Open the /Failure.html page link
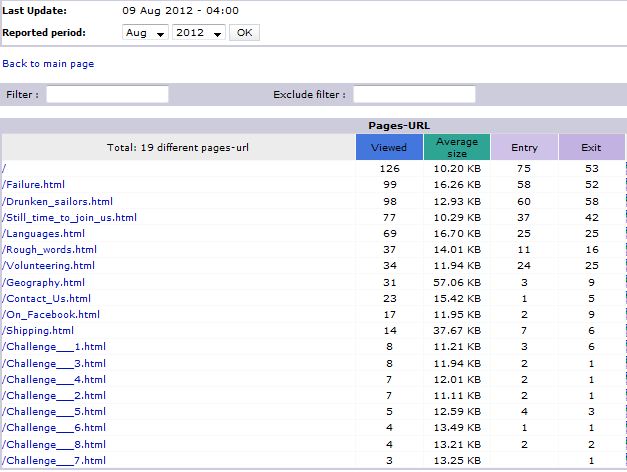 [x=34, y=185]
